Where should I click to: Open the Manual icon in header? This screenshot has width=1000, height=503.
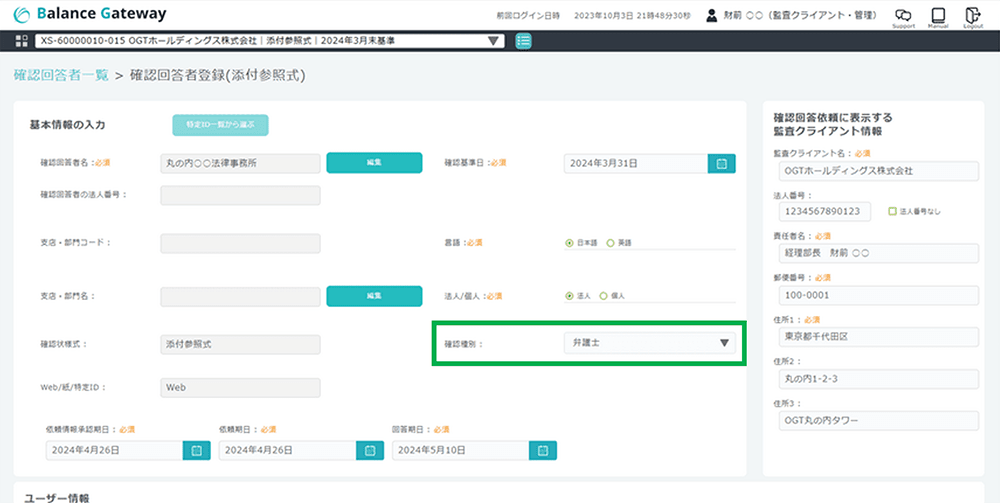[x=937, y=16]
